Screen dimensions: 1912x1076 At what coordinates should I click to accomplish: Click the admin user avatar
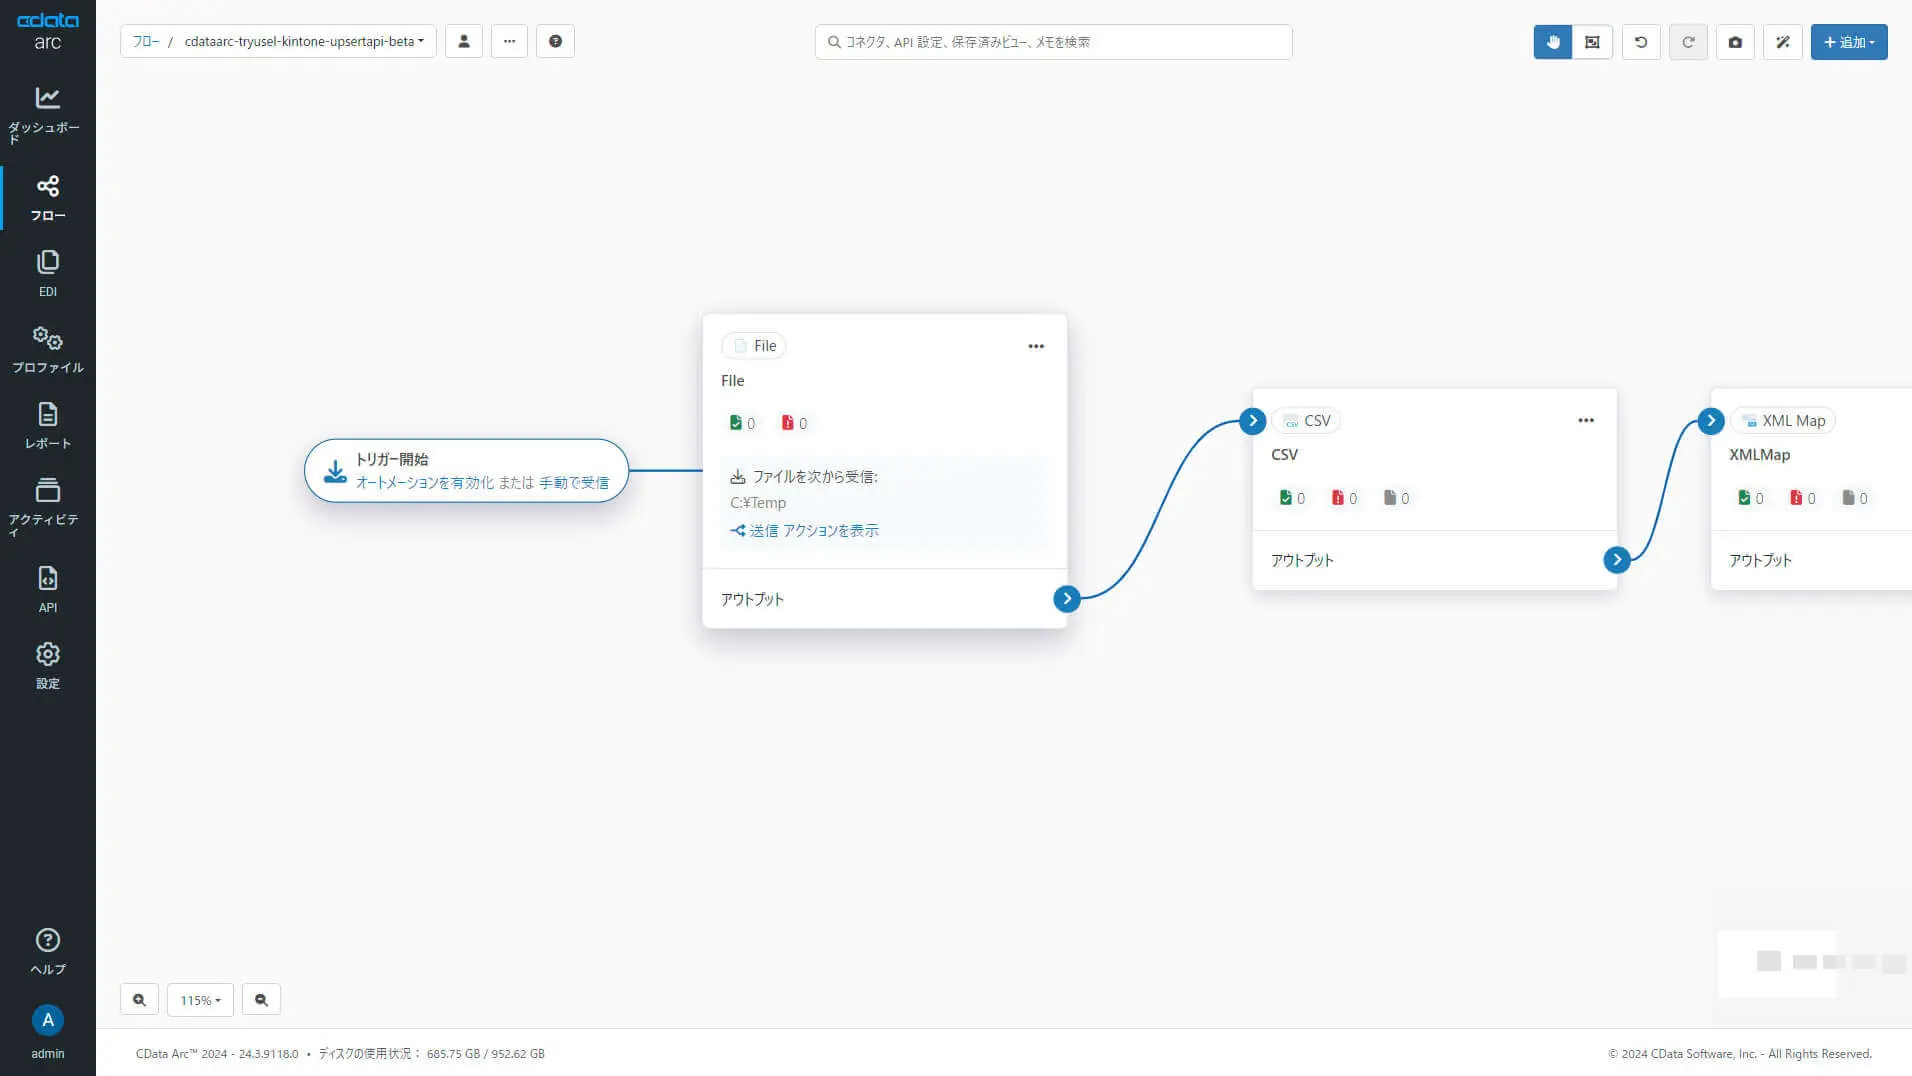(47, 1020)
